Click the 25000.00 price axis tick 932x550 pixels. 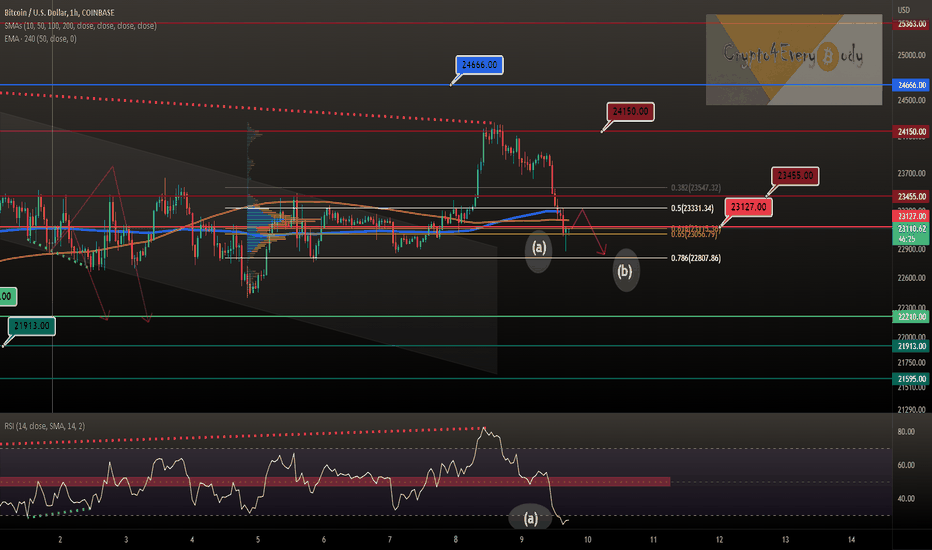click(911, 55)
